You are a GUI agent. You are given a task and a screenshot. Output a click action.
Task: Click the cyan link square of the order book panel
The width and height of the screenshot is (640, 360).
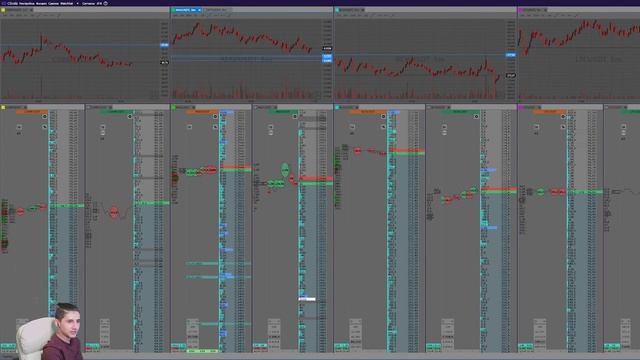point(337,107)
